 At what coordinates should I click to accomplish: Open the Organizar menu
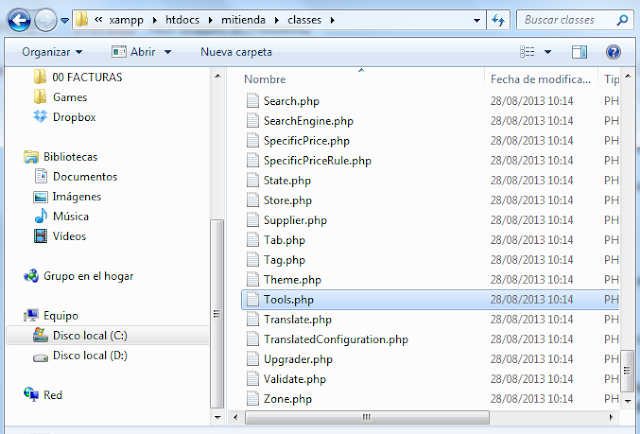click(x=52, y=52)
